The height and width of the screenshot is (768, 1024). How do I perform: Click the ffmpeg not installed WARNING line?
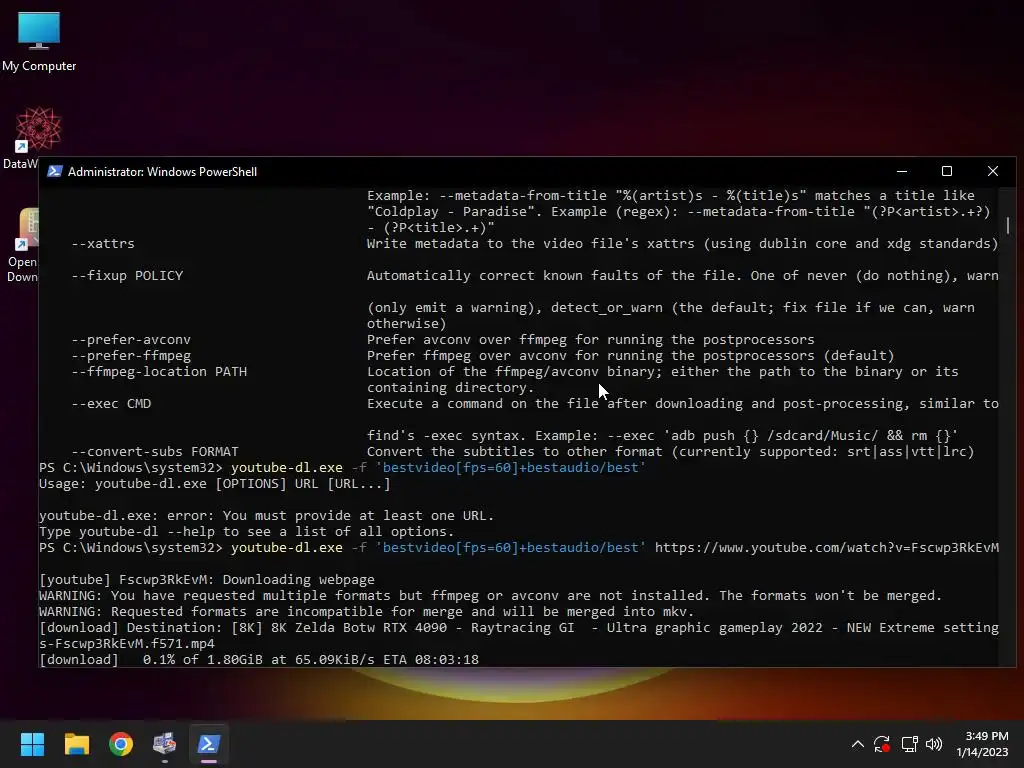490,596
